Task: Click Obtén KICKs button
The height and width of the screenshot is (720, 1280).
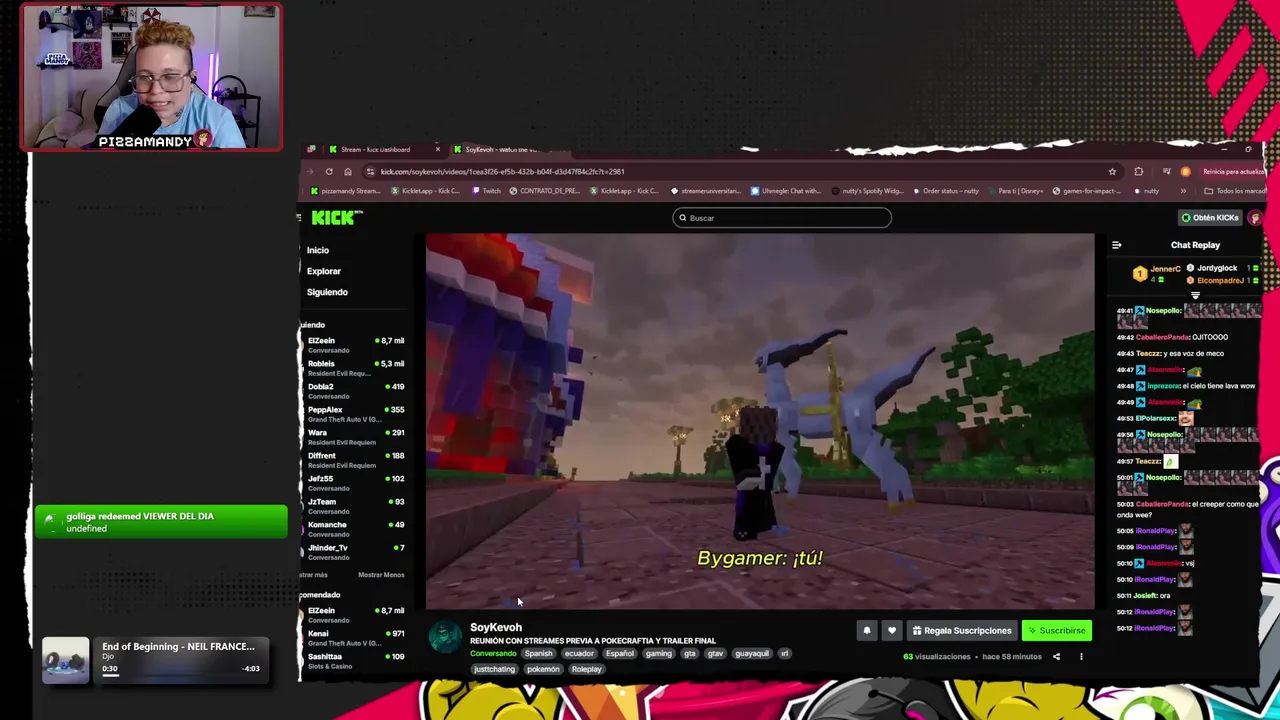Action: coord(1210,218)
